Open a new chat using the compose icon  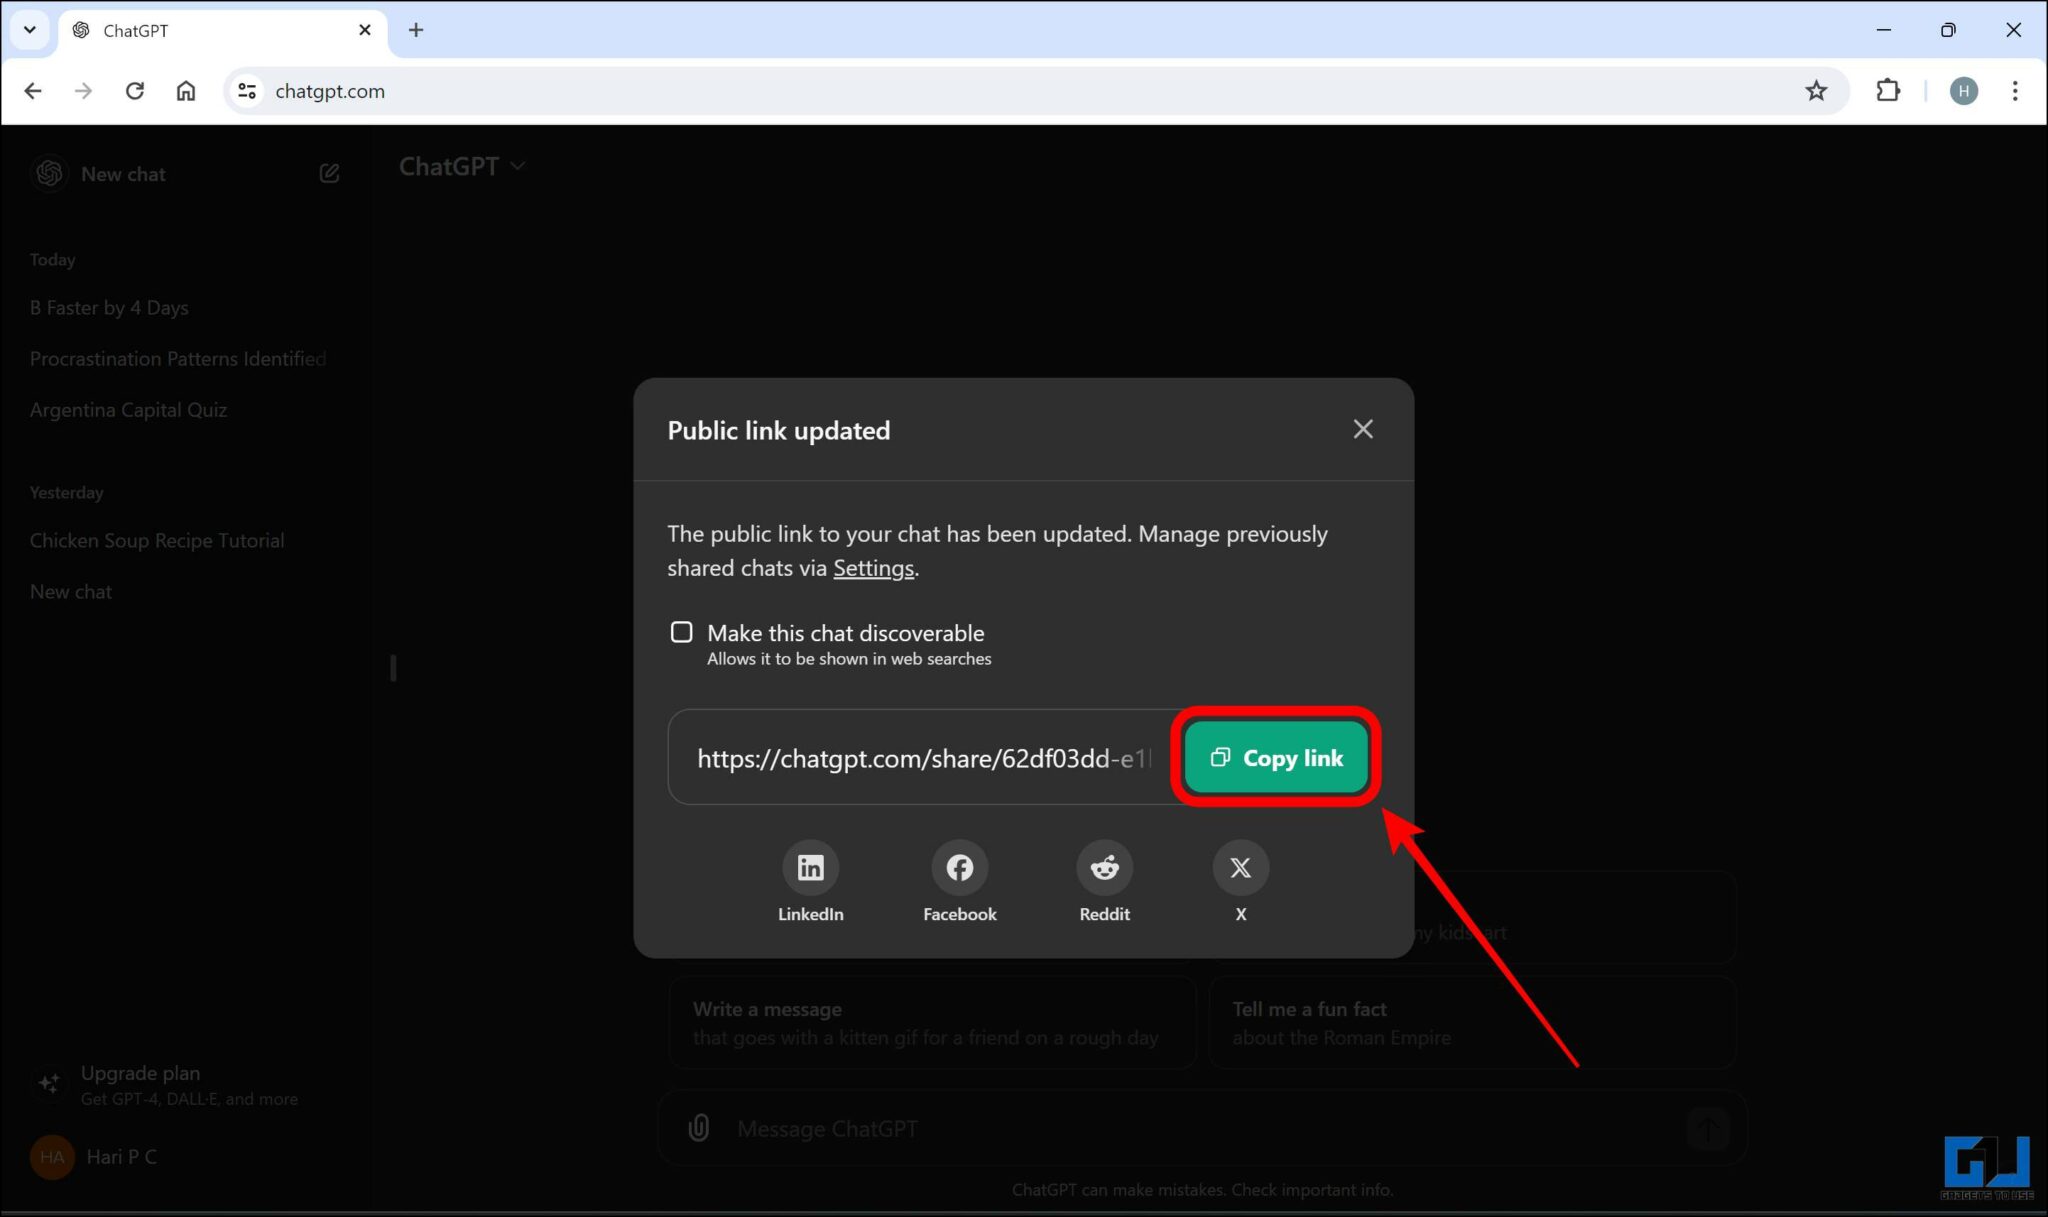(329, 172)
